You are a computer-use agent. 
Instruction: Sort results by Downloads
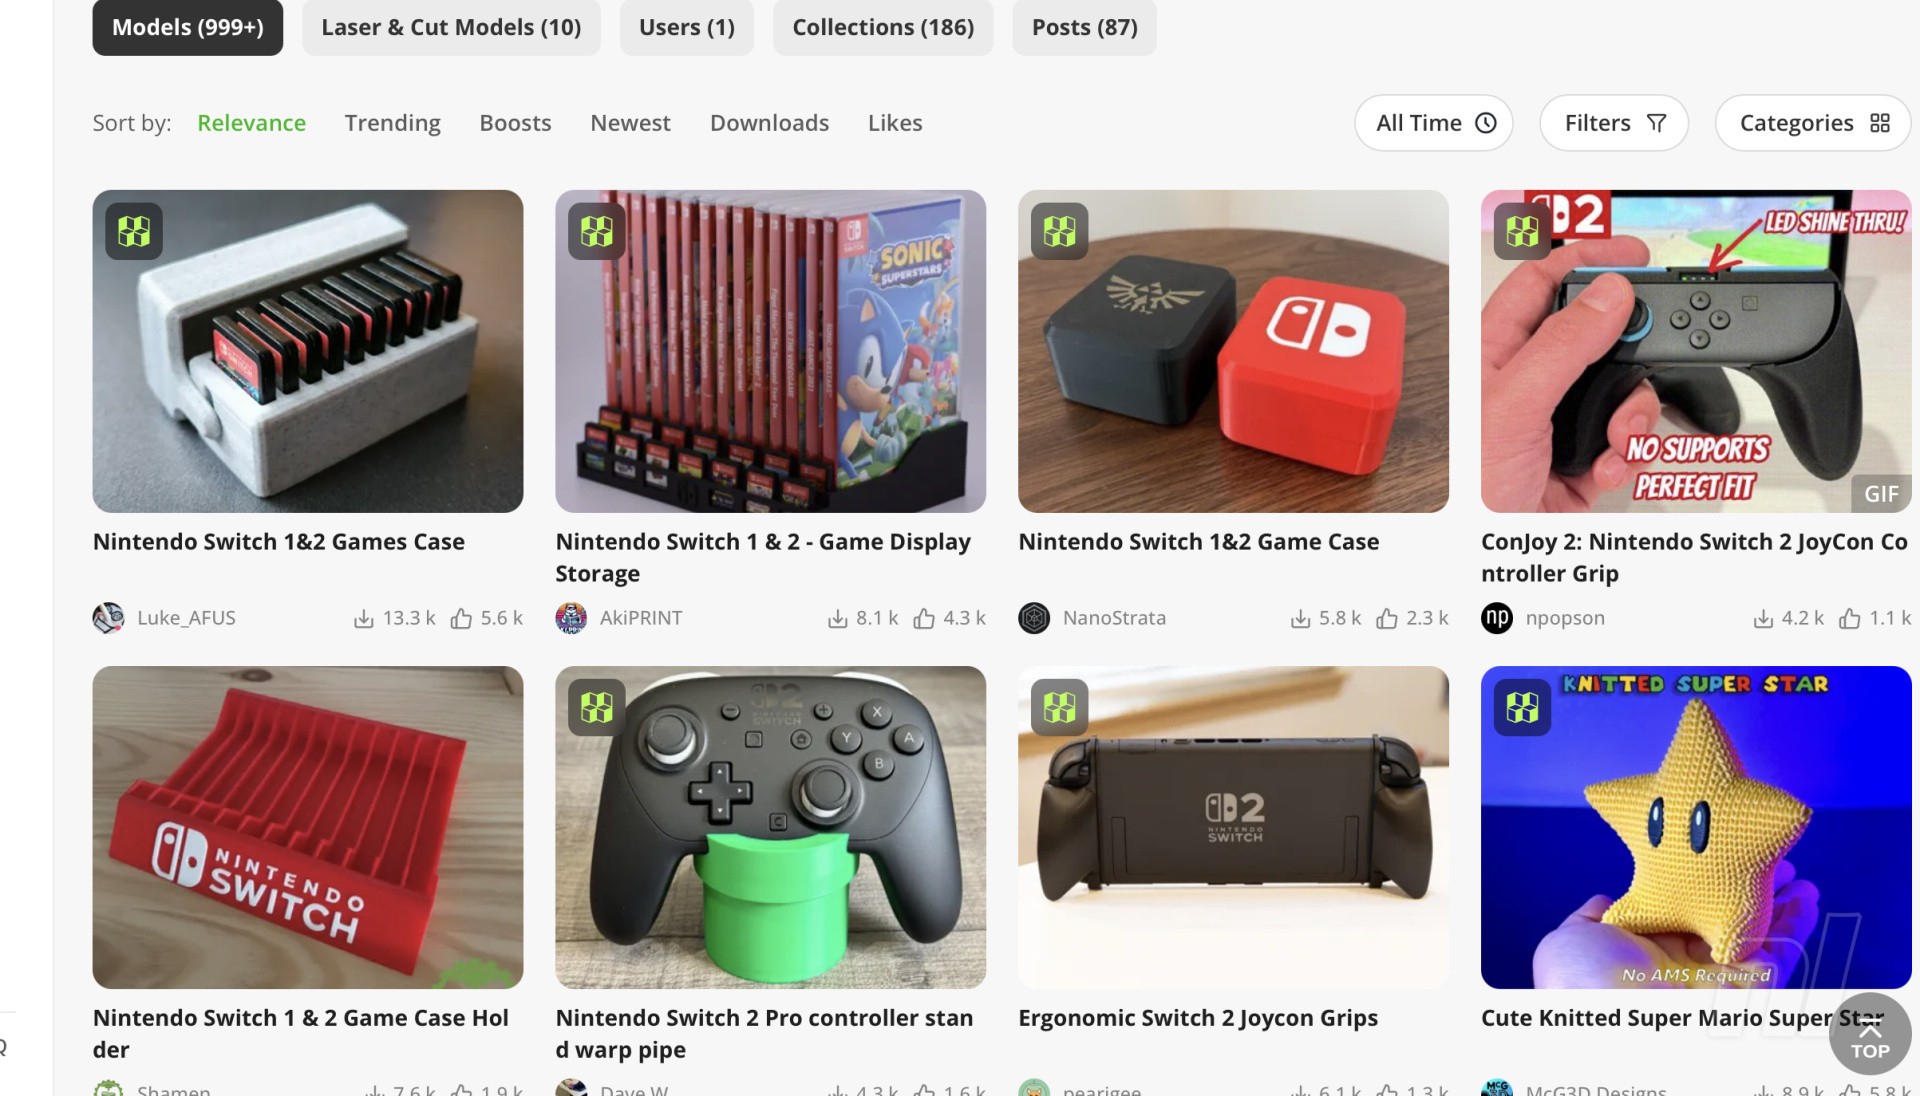click(x=769, y=123)
